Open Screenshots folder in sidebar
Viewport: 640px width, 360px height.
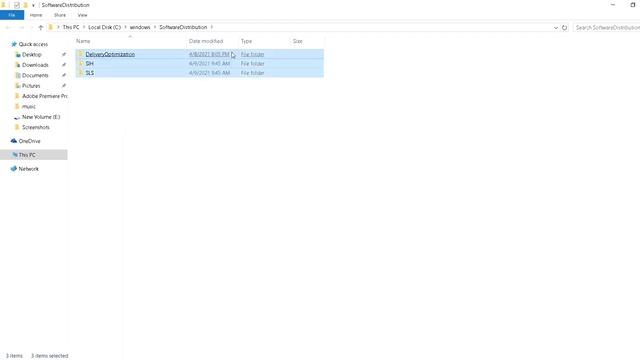tap(36, 127)
